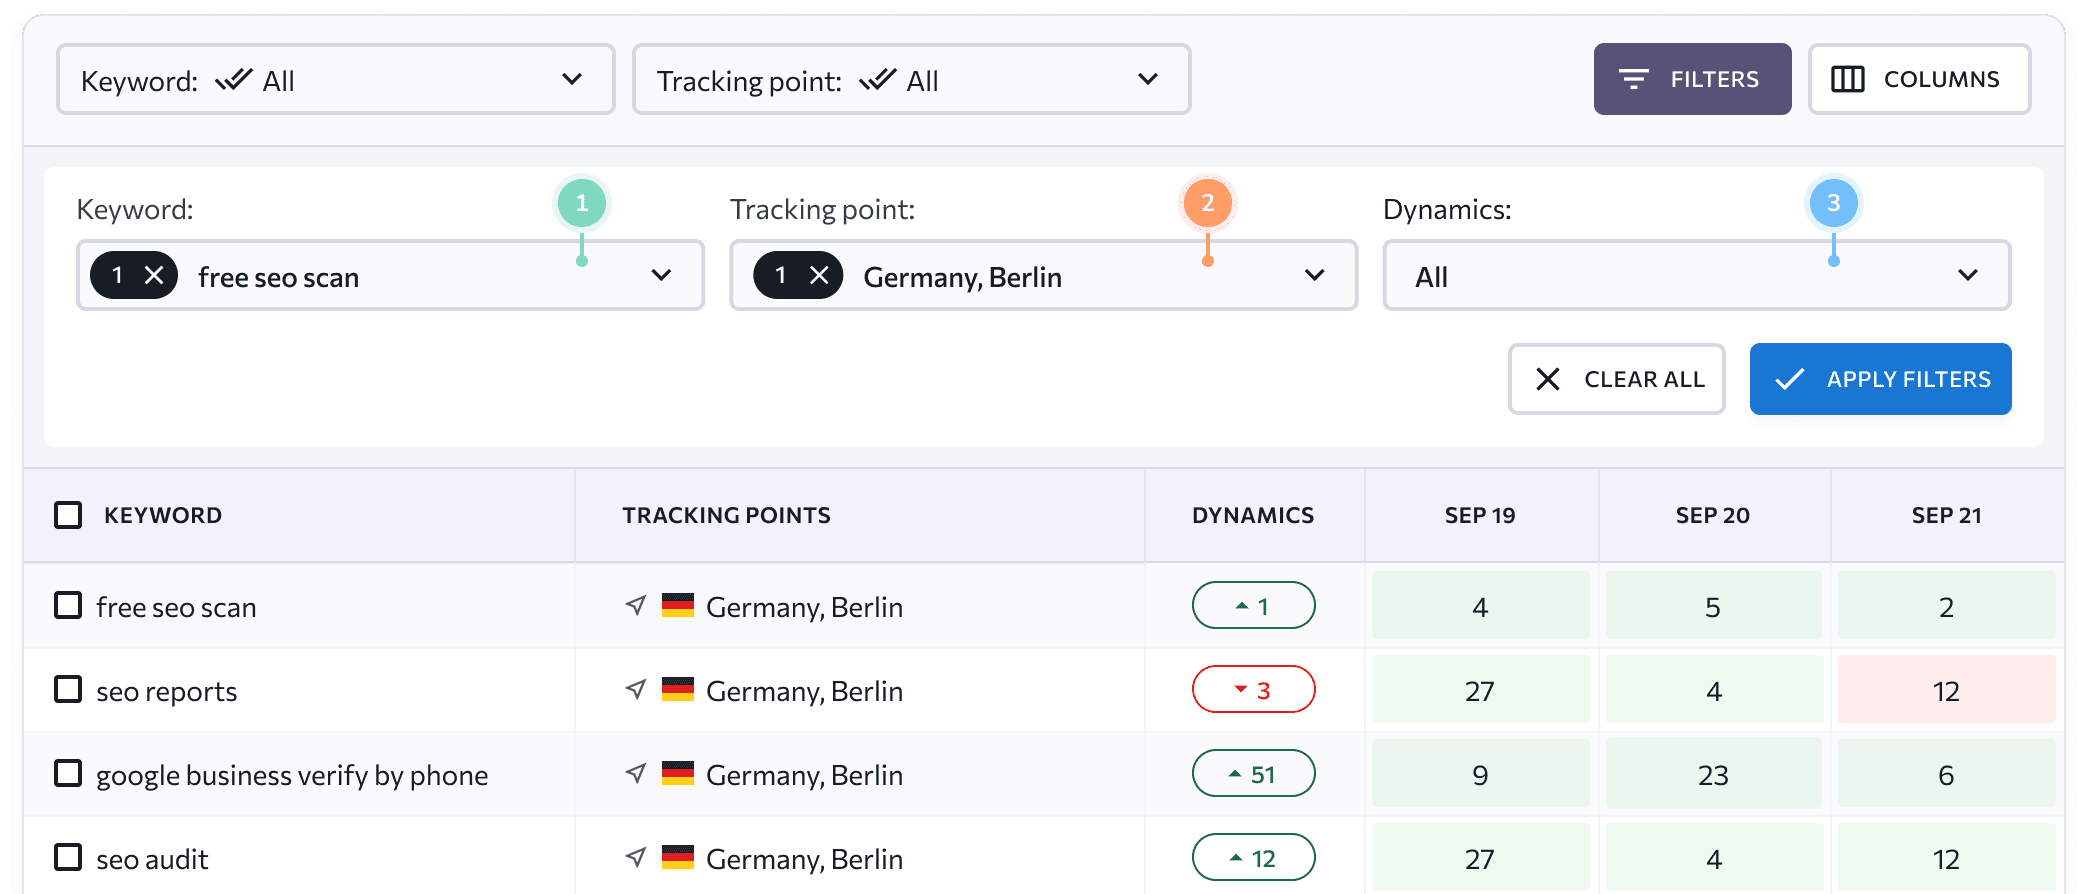Viewport: 2088px width, 894px height.
Task: Click the up 51 dynamics badge
Action: [x=1253, y=774]
